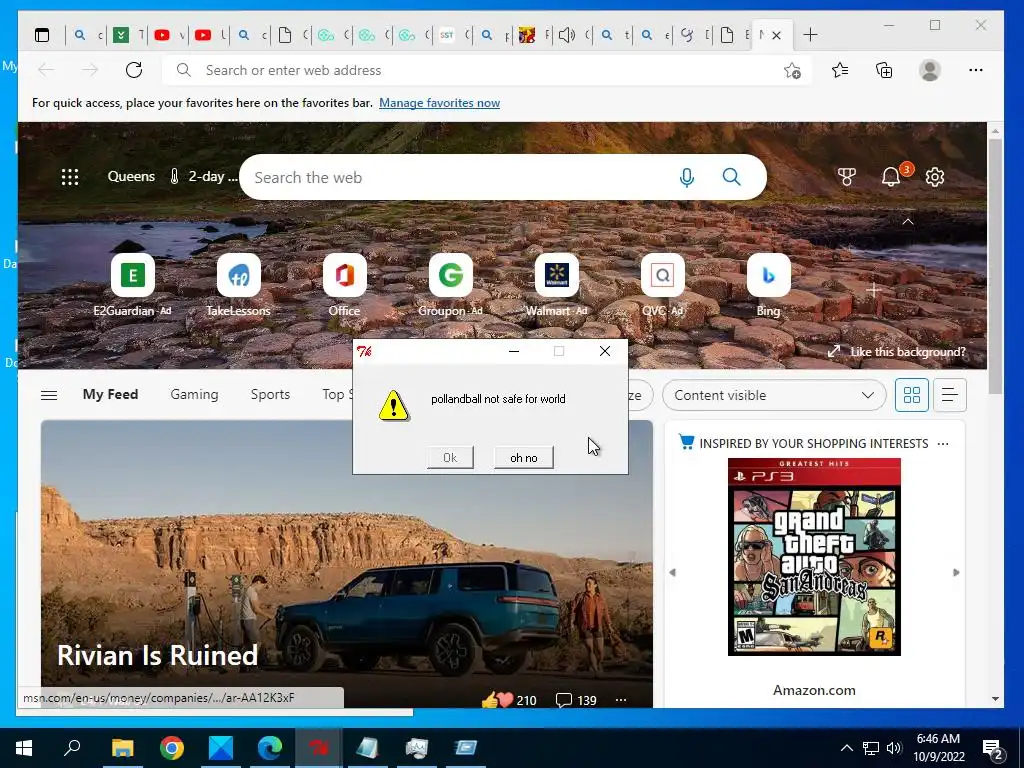
Task: Add a new quick link site
Action: tap(874, 289)
